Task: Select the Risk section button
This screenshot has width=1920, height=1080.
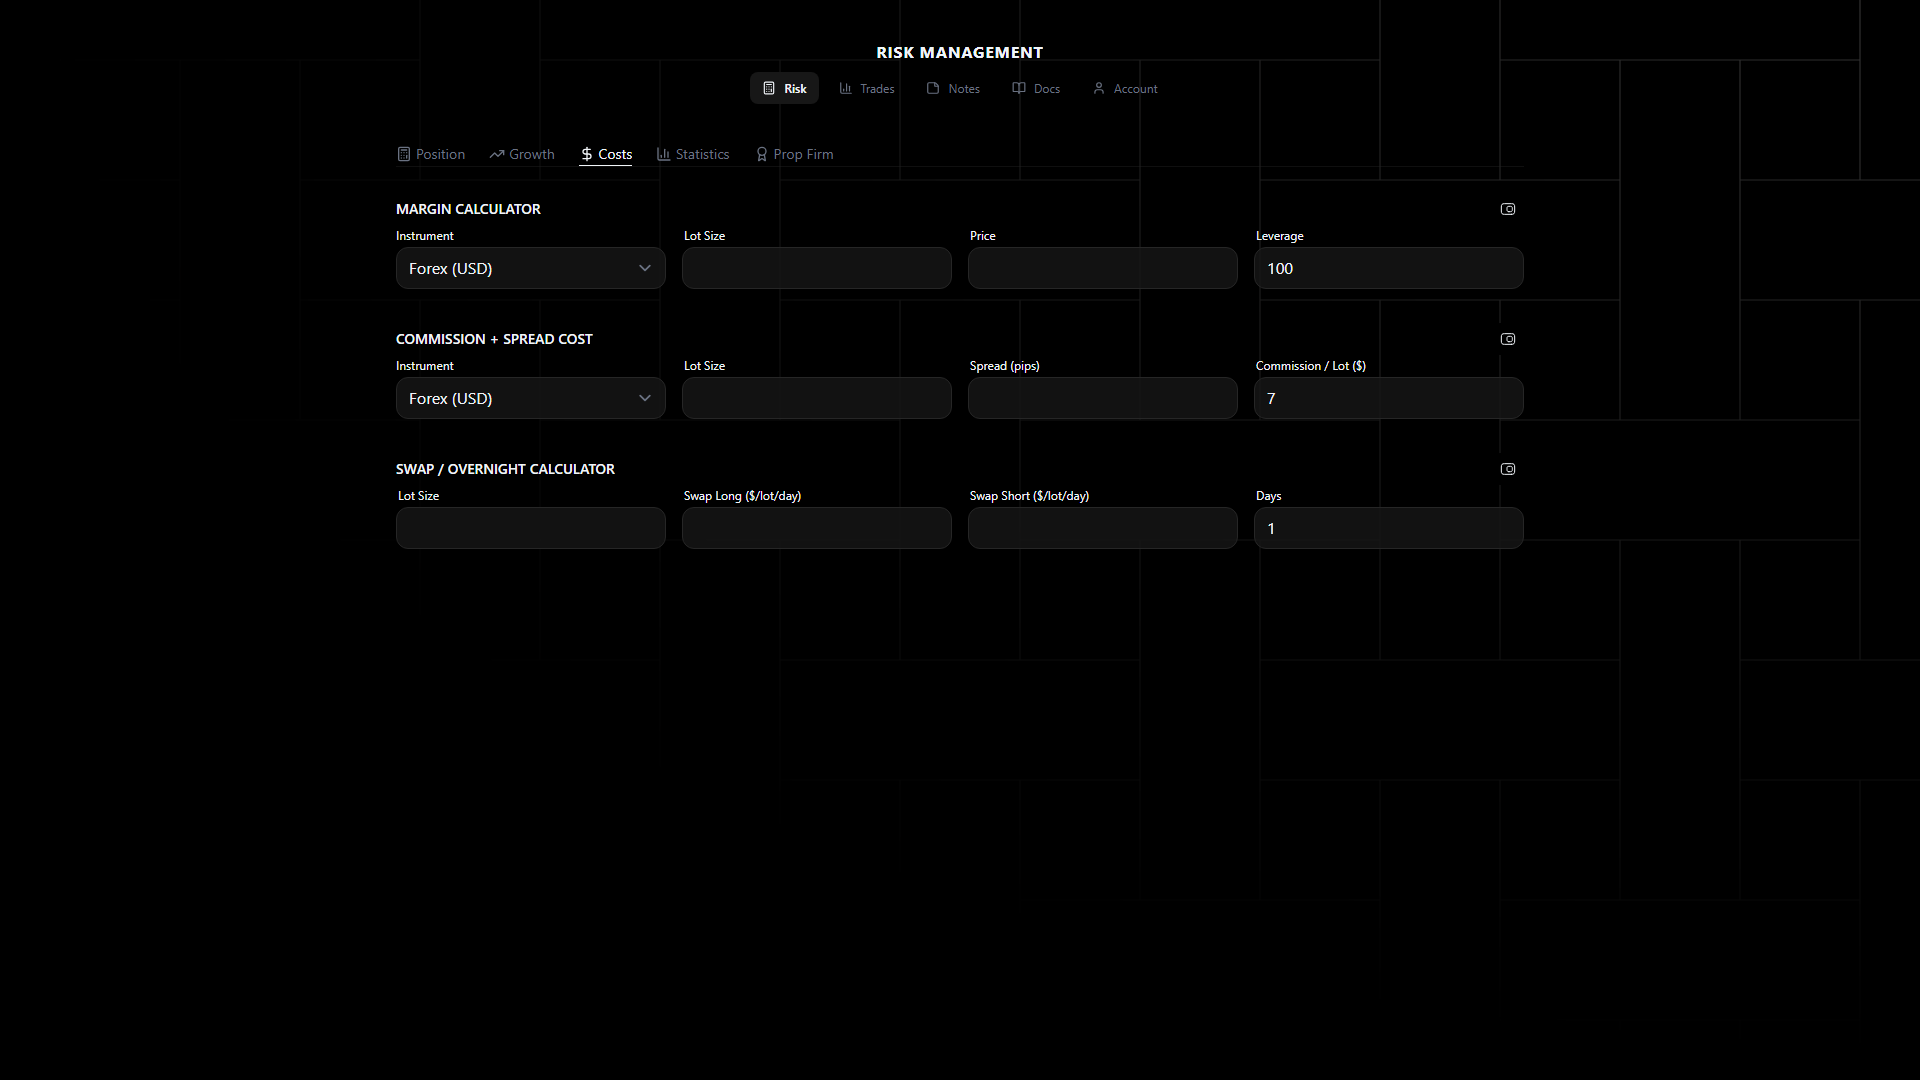Action: 784,89
